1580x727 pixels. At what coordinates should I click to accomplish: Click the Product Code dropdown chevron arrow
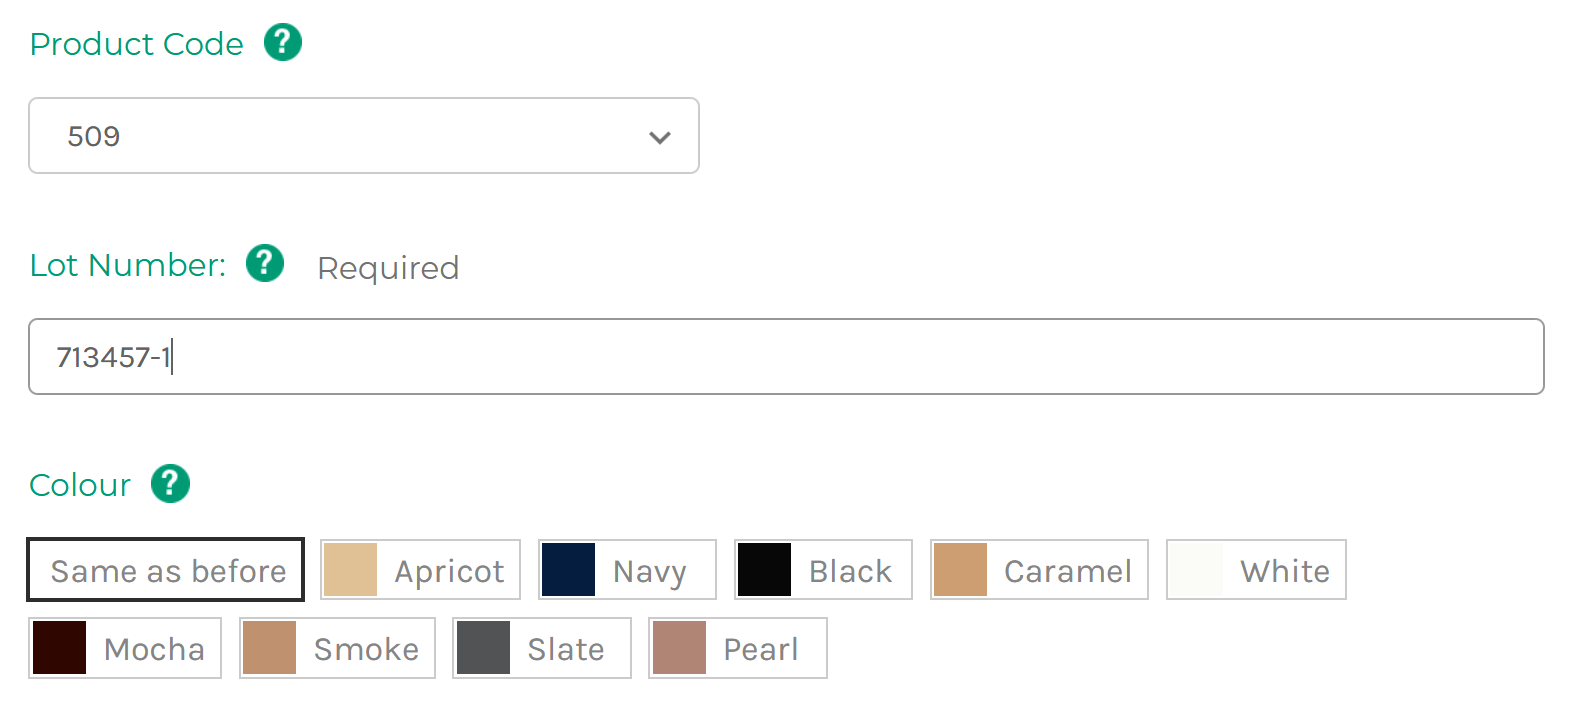[x=660, y=137]
